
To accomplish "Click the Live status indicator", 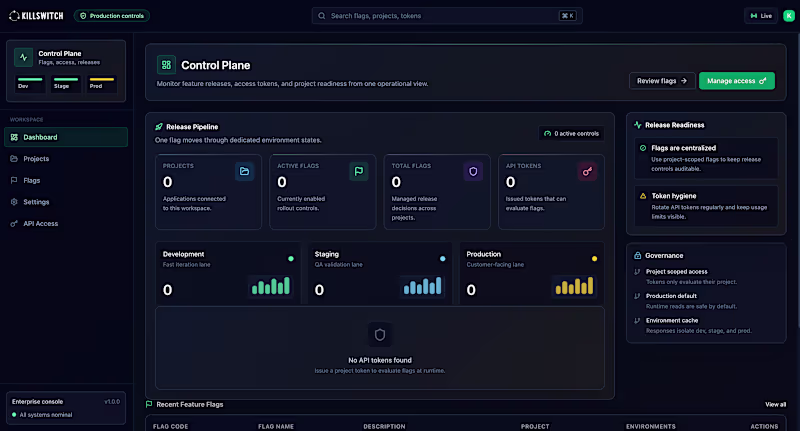I will coord(761,16).
